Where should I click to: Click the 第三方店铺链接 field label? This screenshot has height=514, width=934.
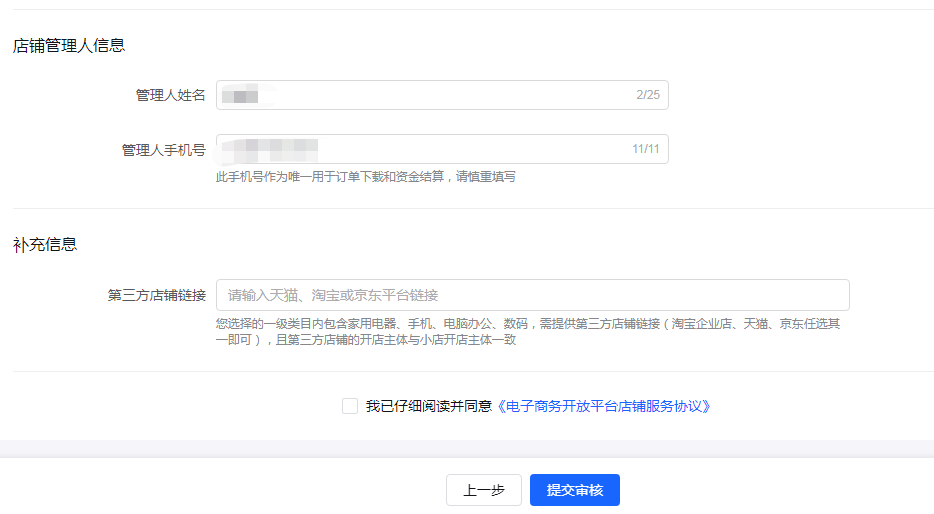point(157,295)
